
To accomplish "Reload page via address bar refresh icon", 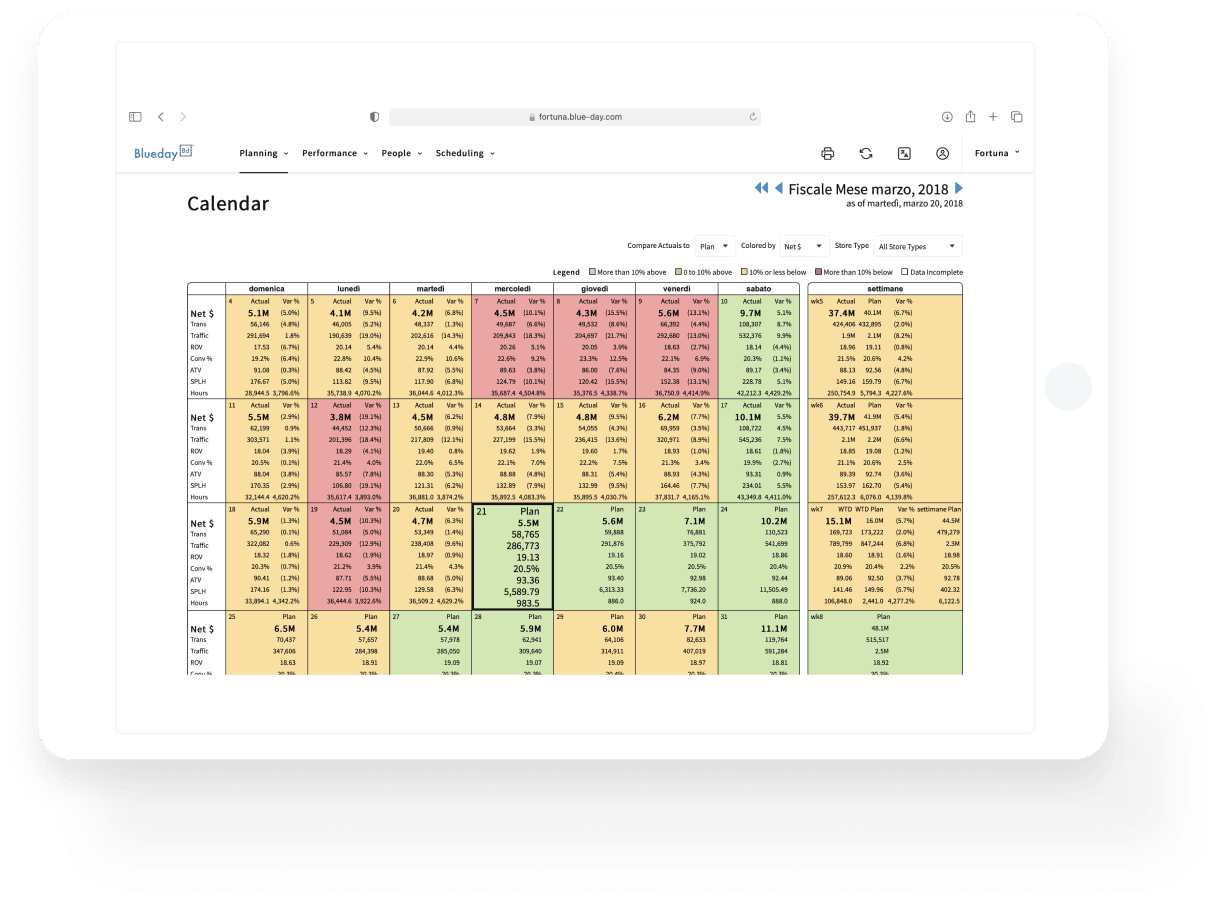I will point(752,117).
